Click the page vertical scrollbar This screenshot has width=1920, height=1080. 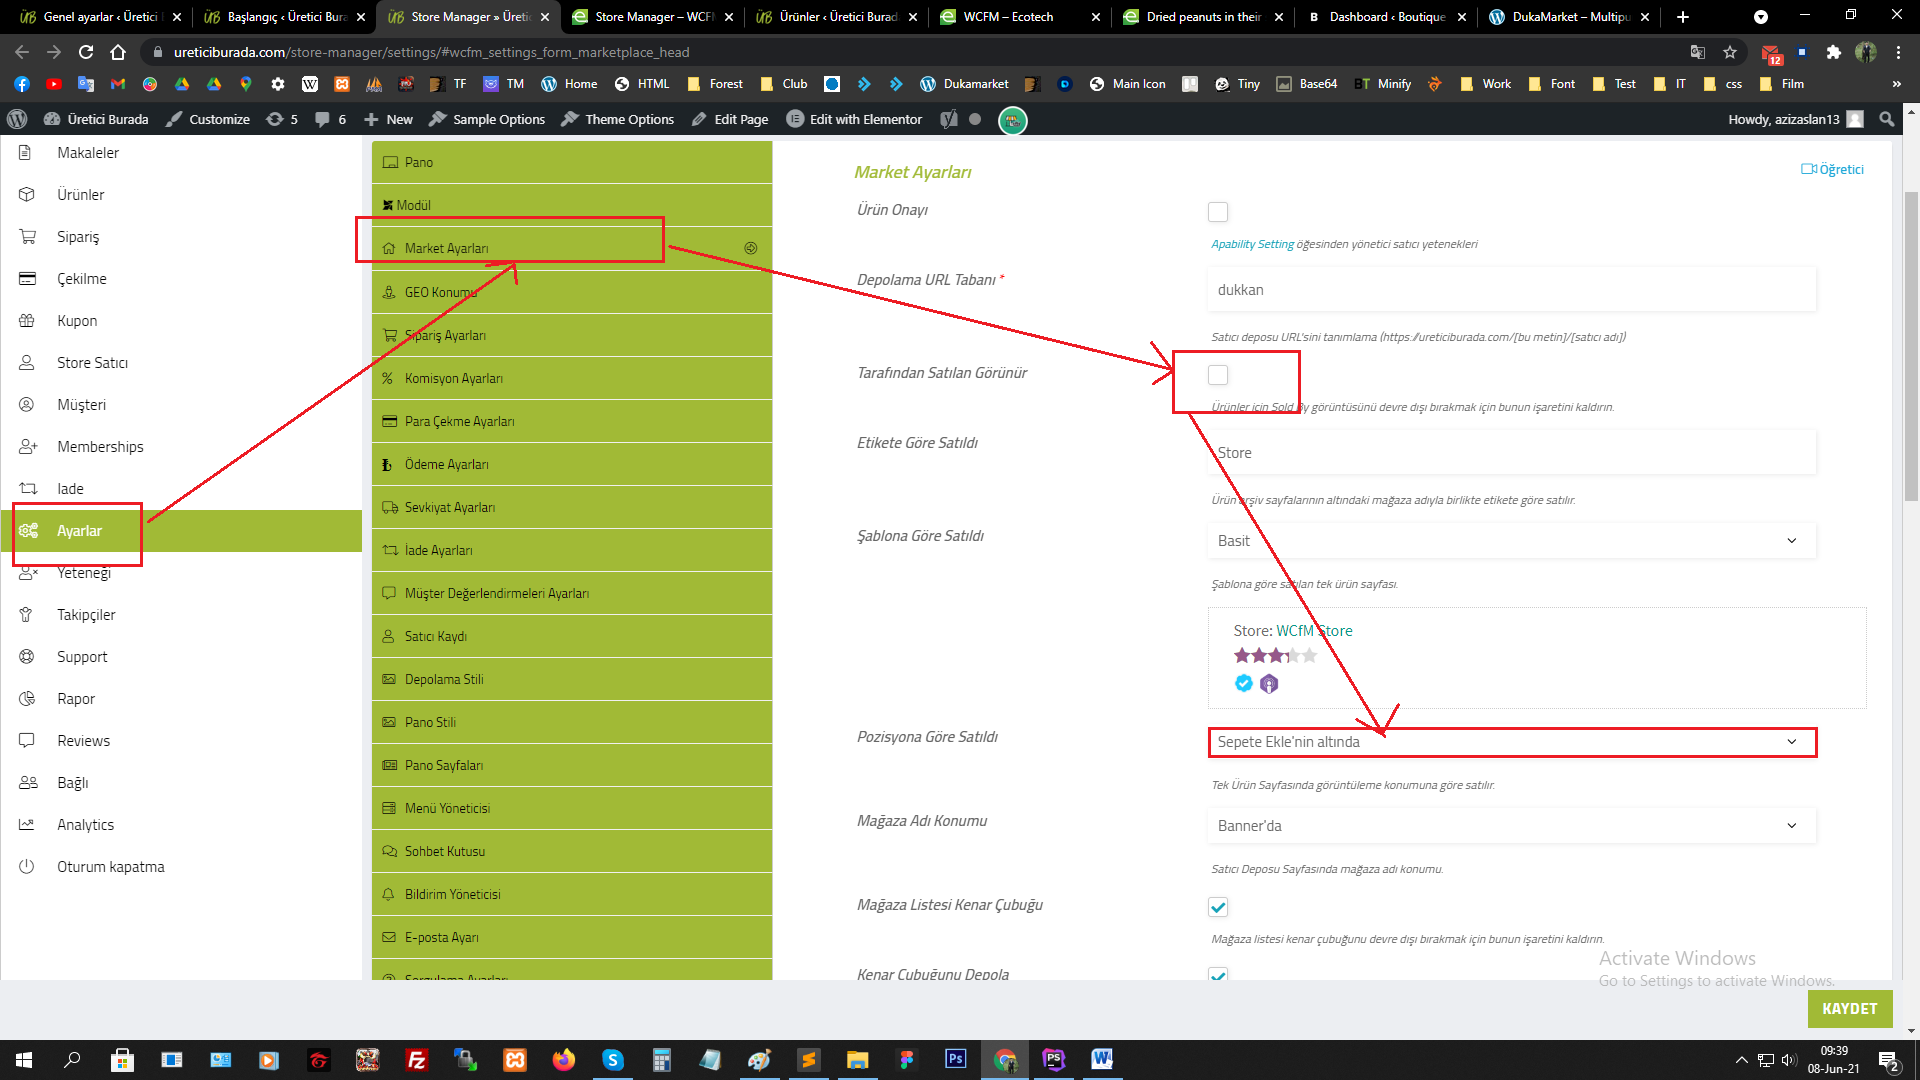(x=1911, y=345)
